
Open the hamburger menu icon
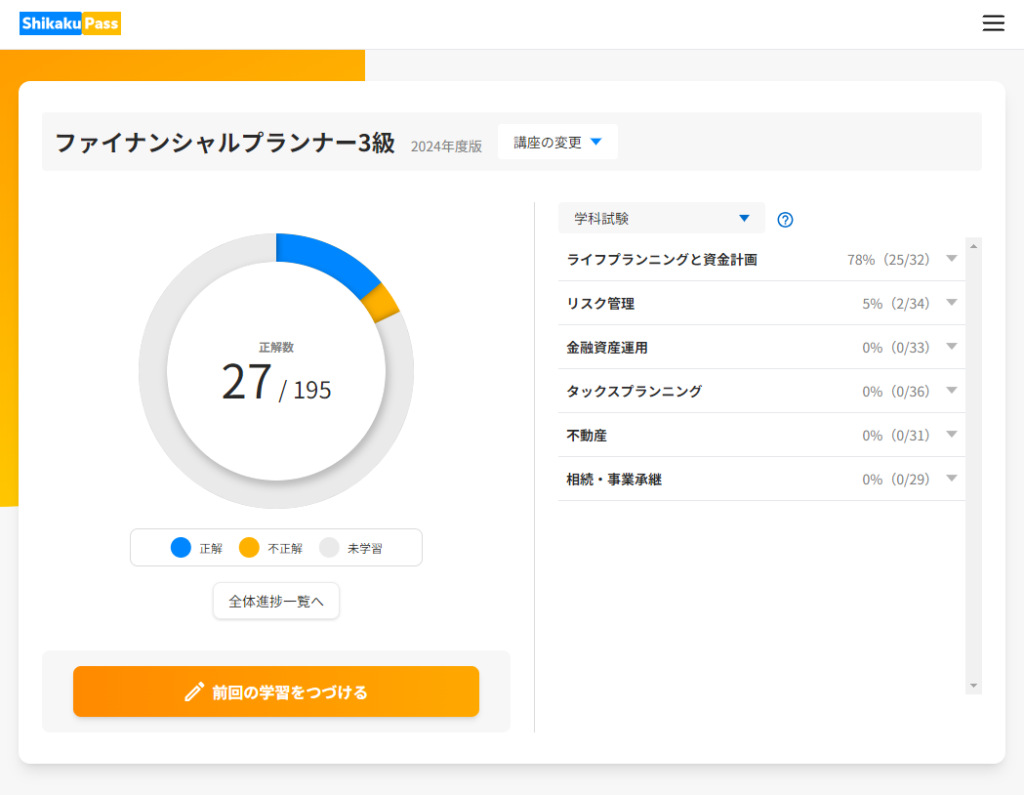[993, 24]
